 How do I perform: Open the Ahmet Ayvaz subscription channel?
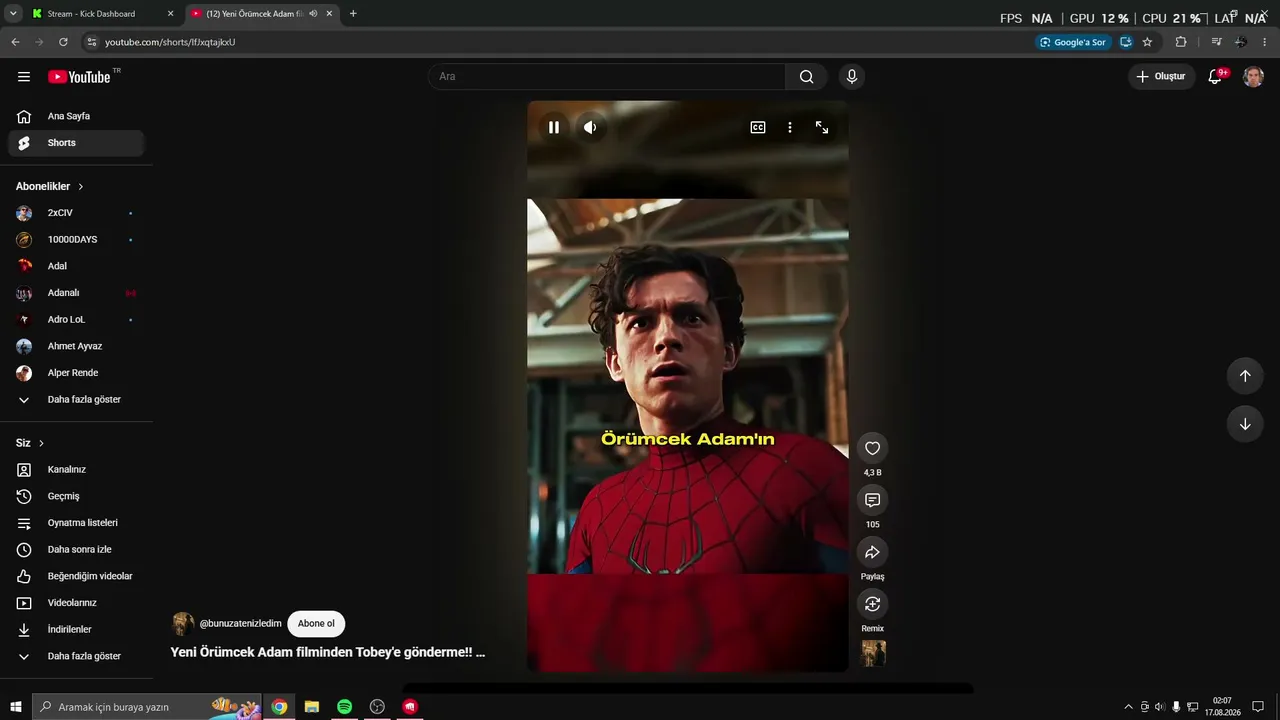[76, 346]
